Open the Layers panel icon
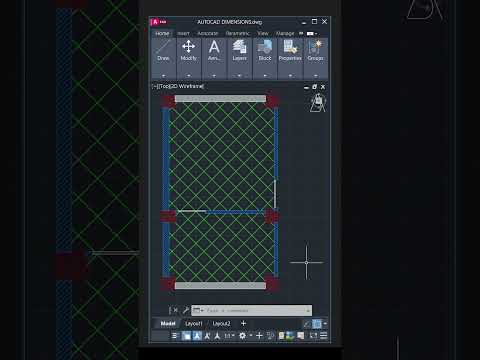Viewport: 480px width, 360px height. tap(239, 47)
